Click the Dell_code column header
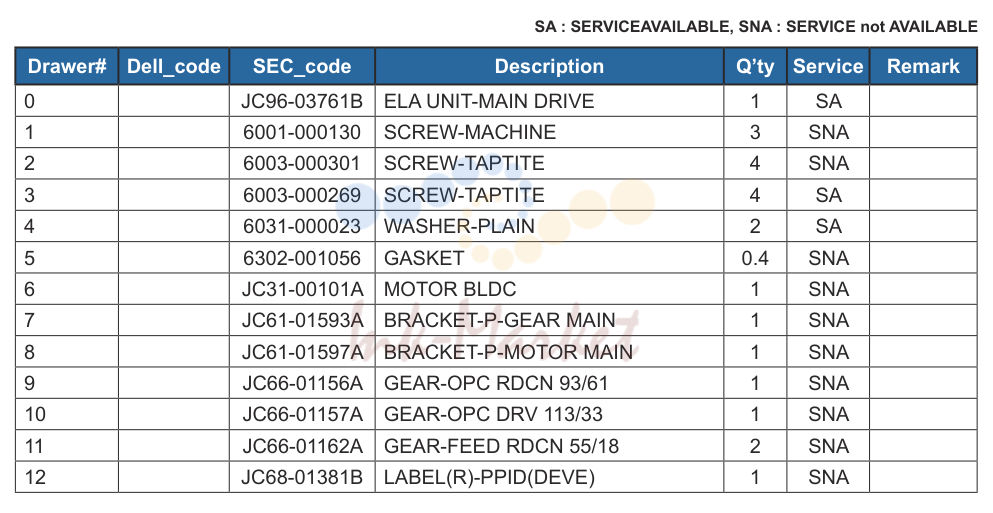This screenshot has height=513, width=993. (x=174, y=66)
